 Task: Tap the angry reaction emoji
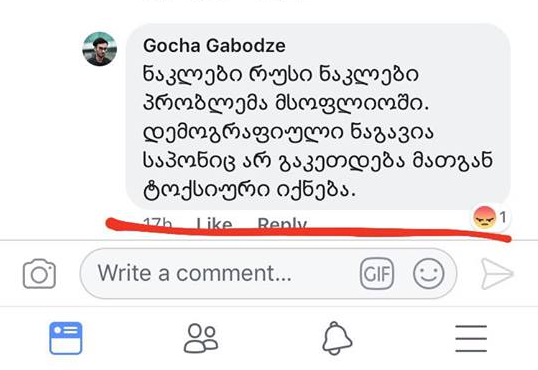(x=484, y=218)
